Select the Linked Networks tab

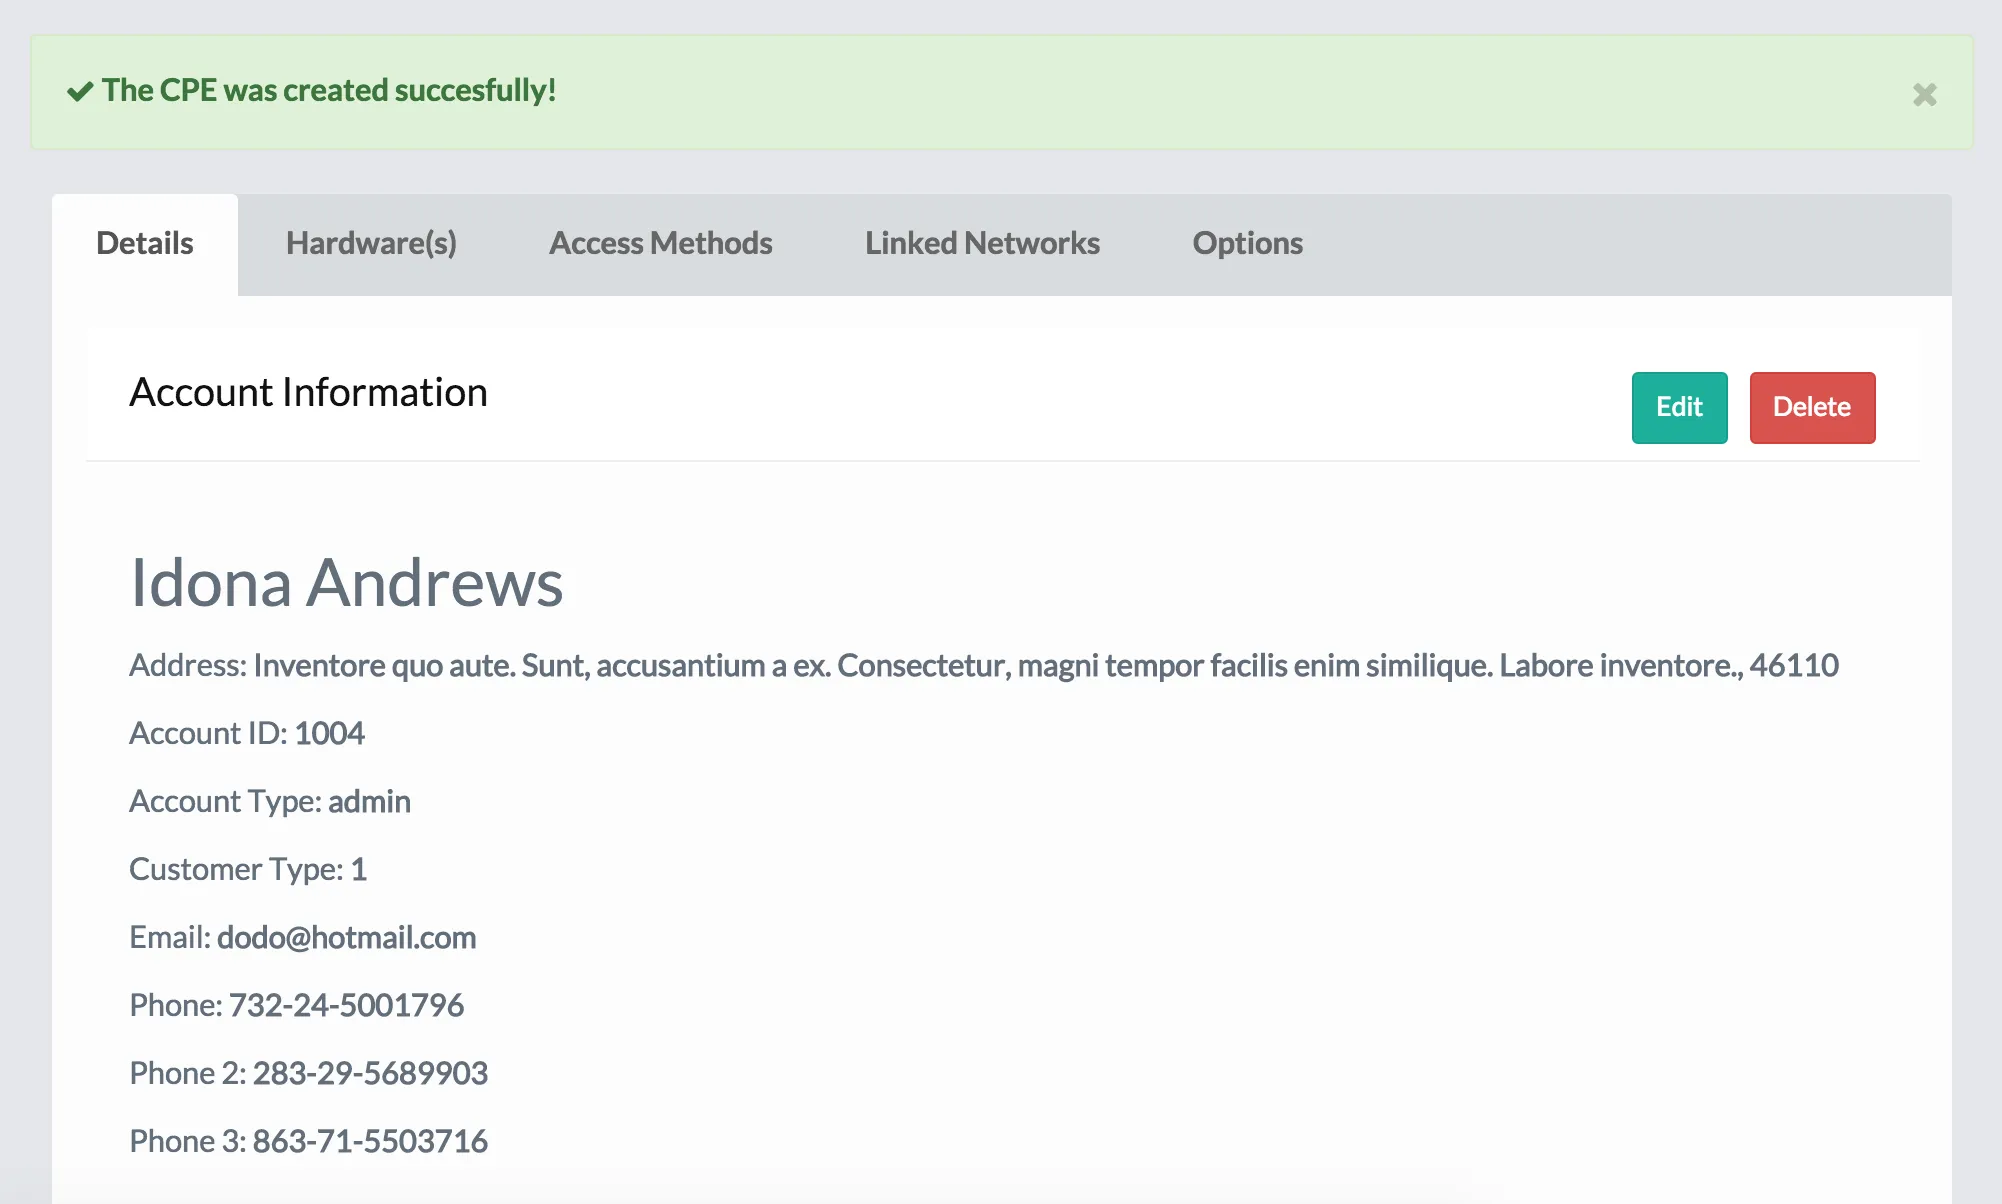tap(982, 243)
